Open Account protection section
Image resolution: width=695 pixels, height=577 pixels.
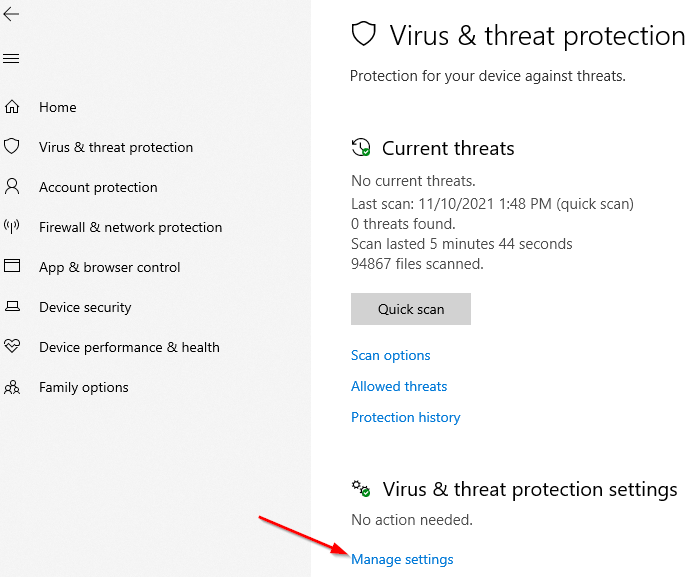(98, 187)
